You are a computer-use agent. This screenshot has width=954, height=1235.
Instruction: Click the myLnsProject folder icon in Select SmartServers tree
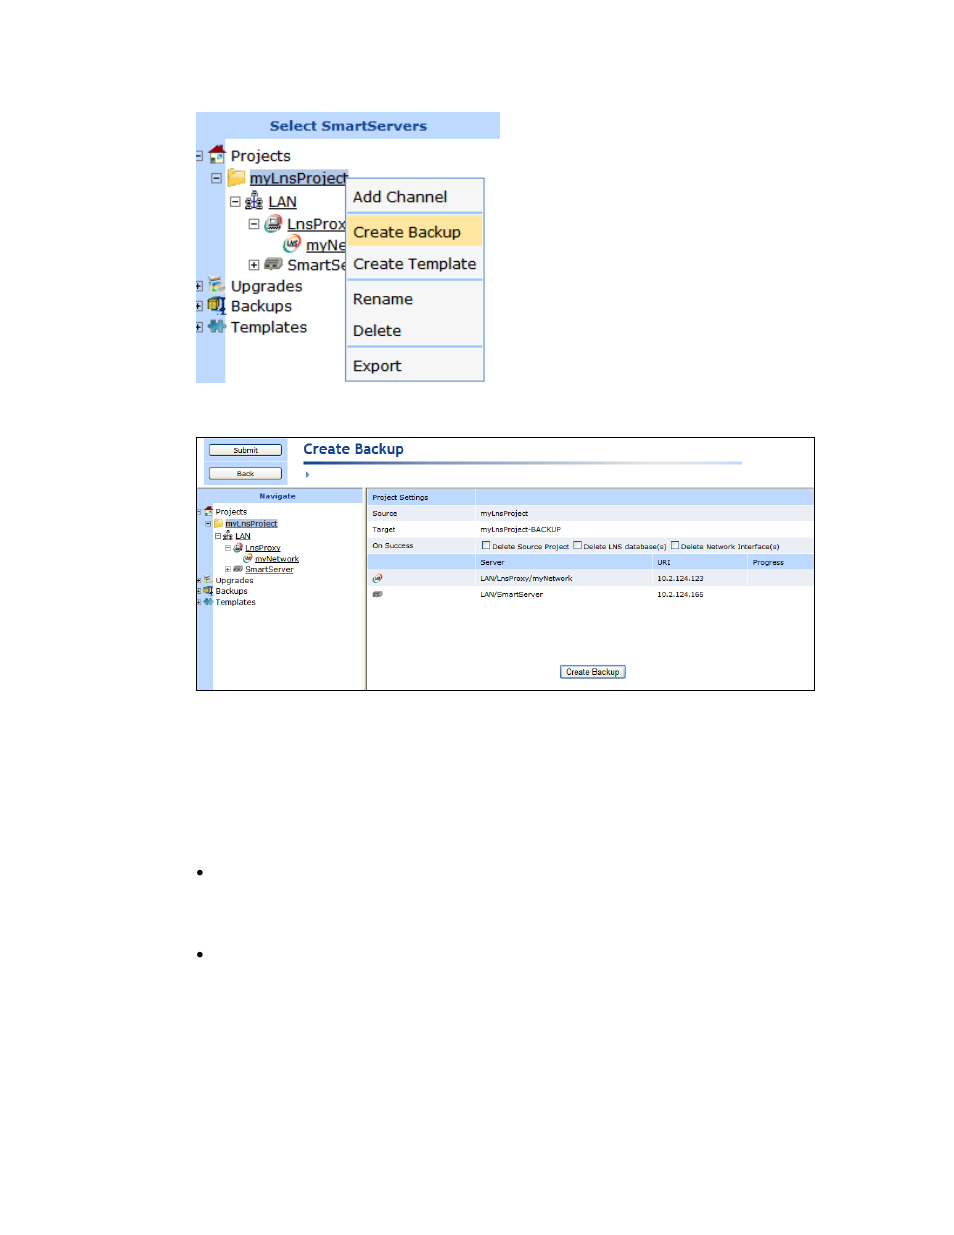(x=236, y=177)
